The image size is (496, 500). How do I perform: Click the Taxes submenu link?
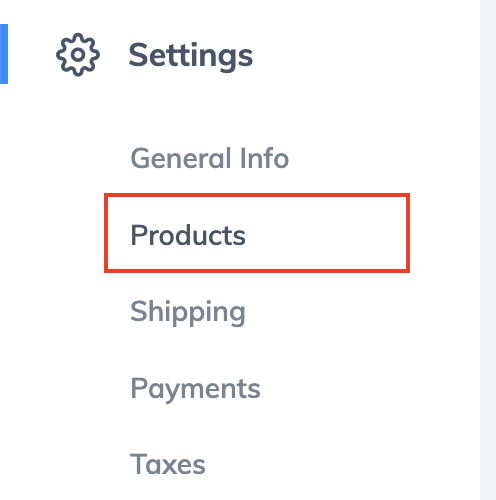tap(168, 464)
